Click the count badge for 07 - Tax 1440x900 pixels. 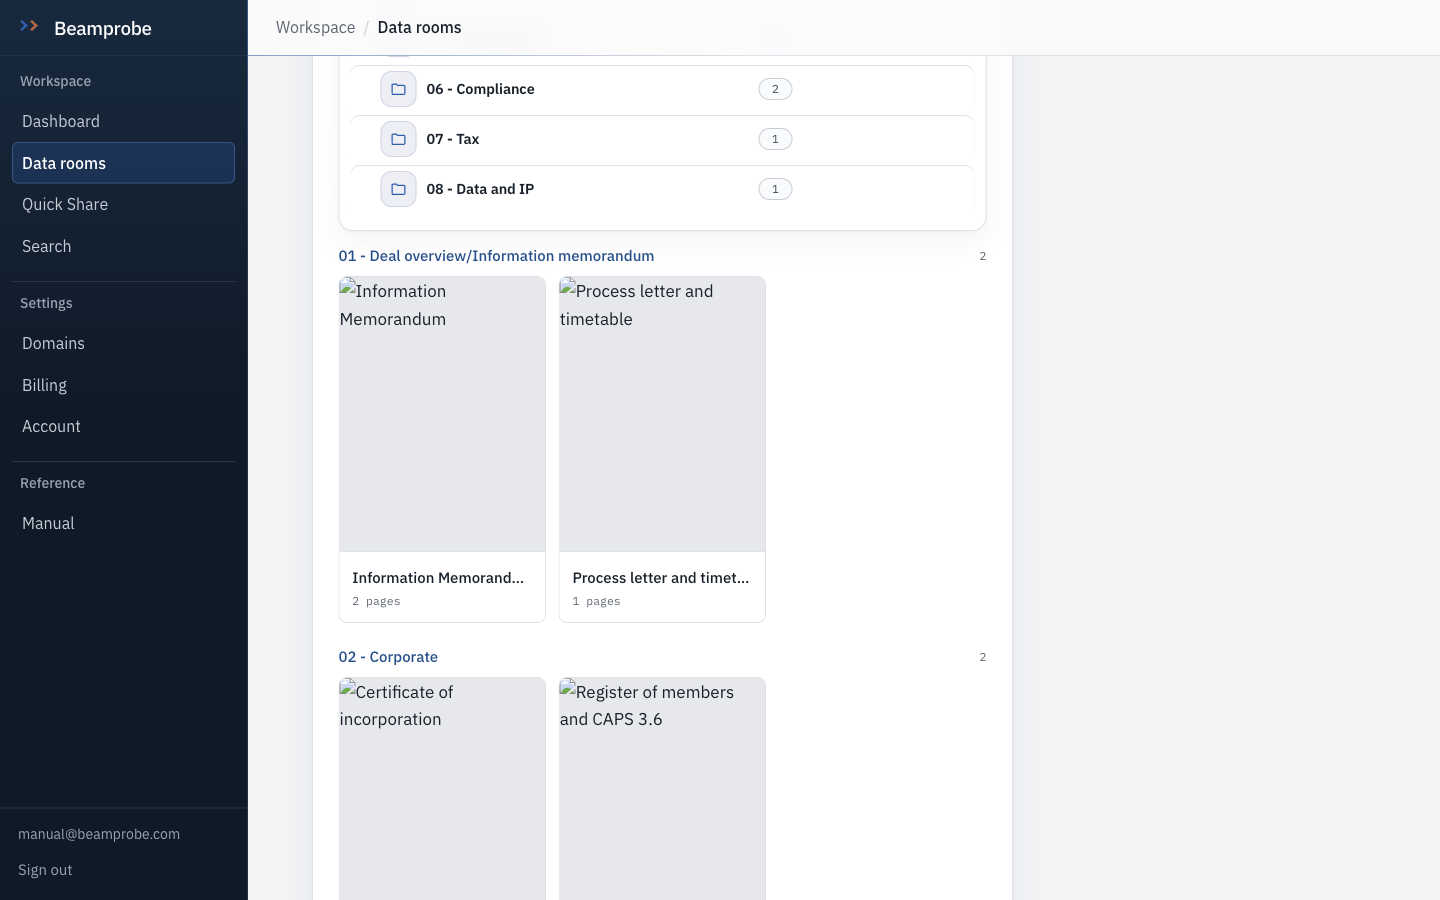click(775, 139)
